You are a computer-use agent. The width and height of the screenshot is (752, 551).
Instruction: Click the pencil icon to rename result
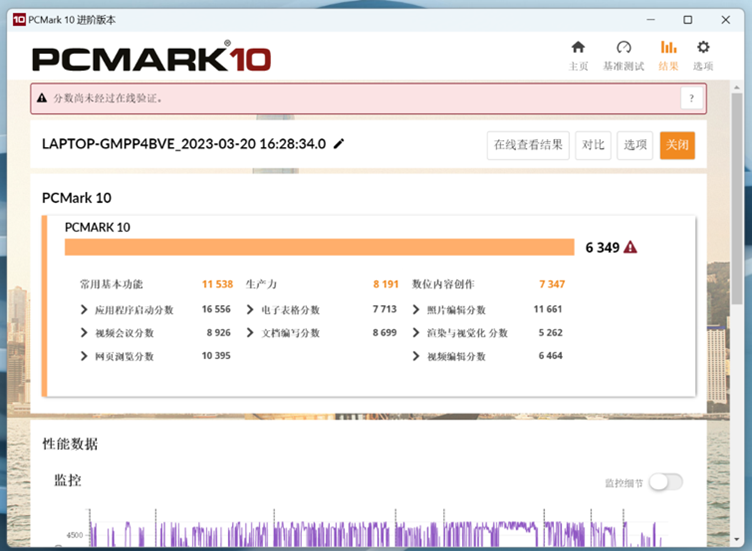pyautogui.click(x=339, y=143)
